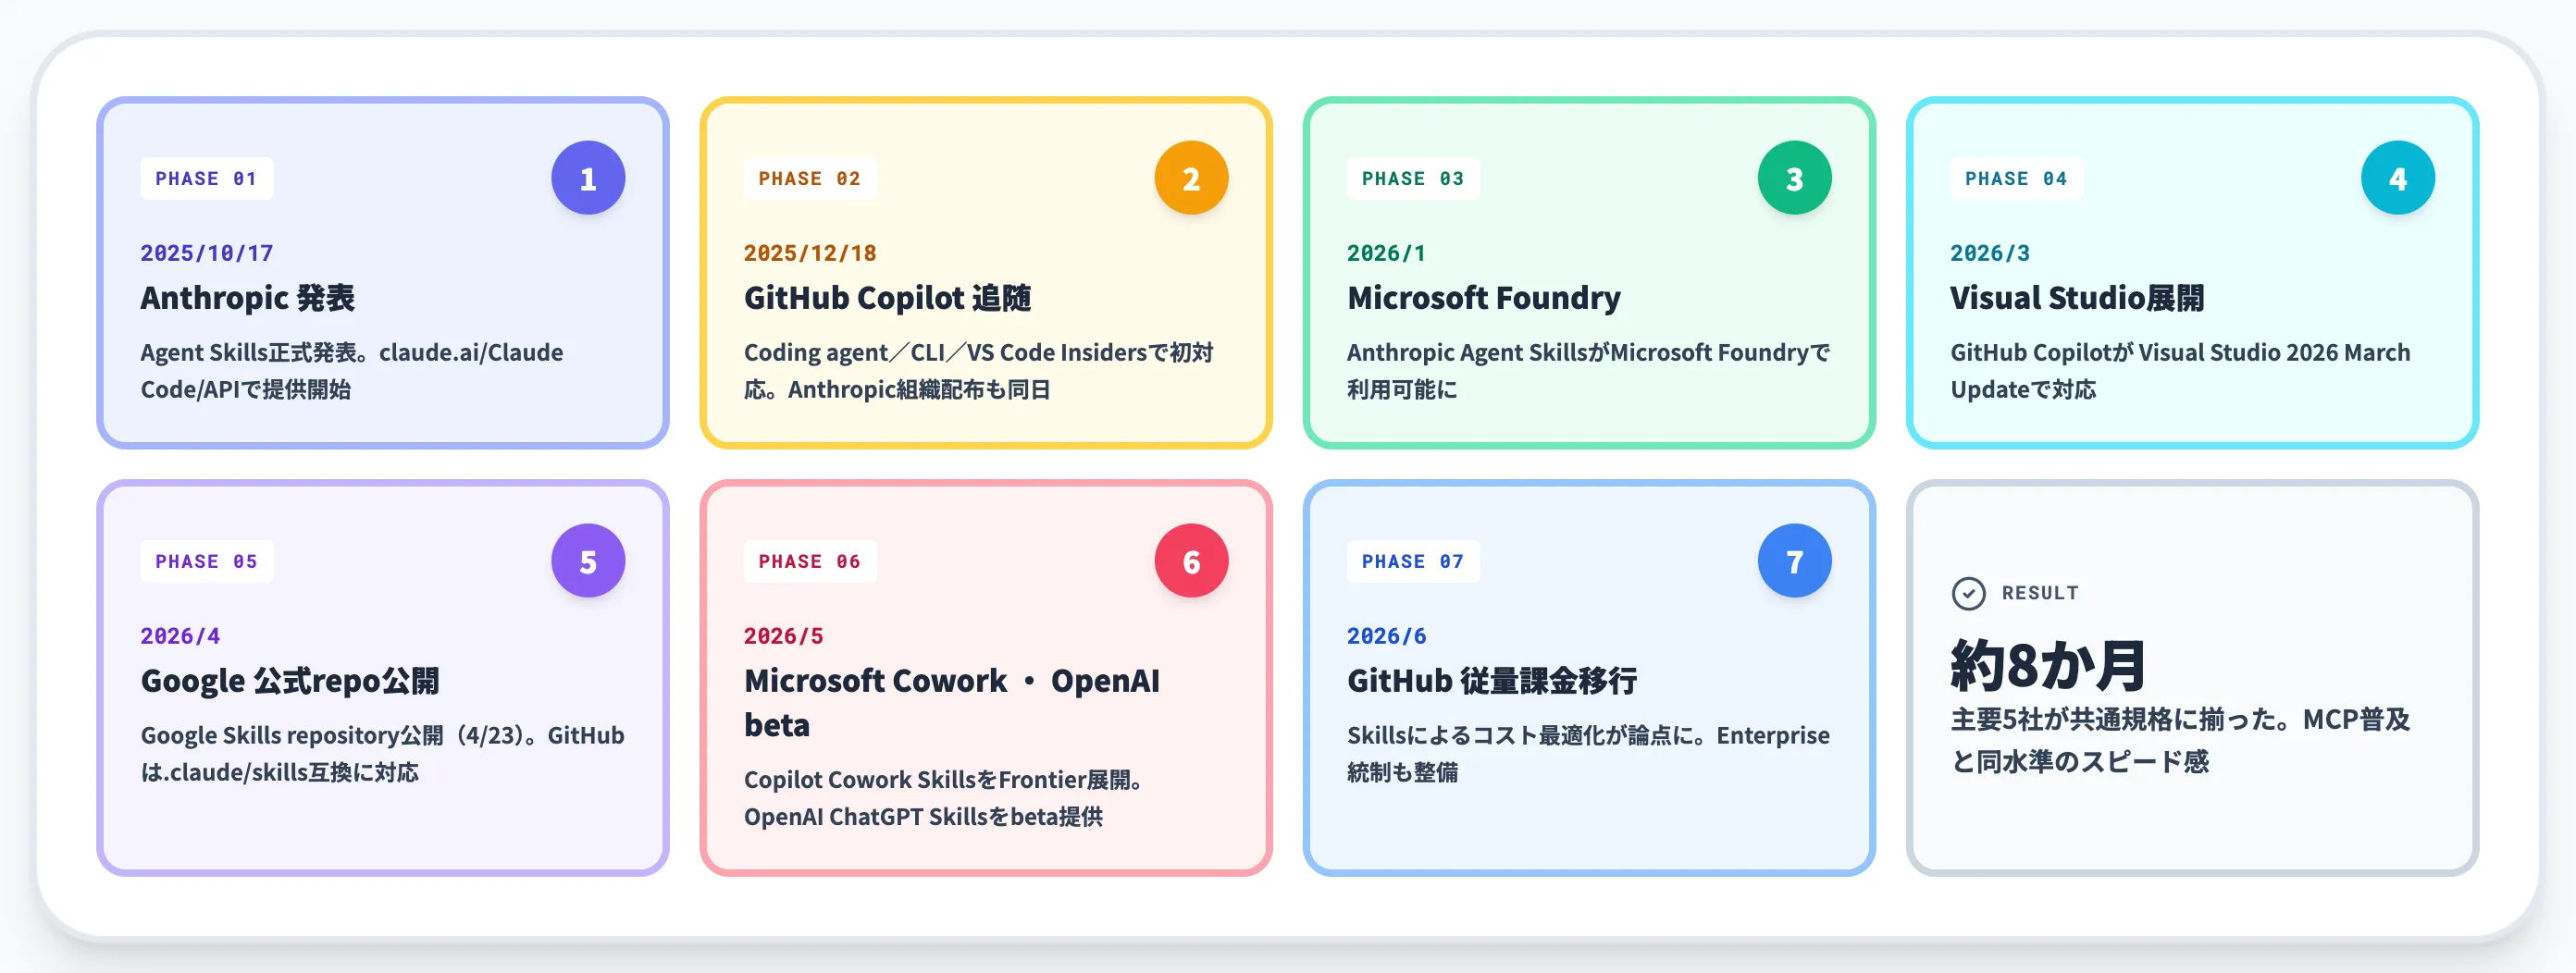
Task: Click the description starting Anthropic Agent Skillsが
Action: [x=1587, y=371]
